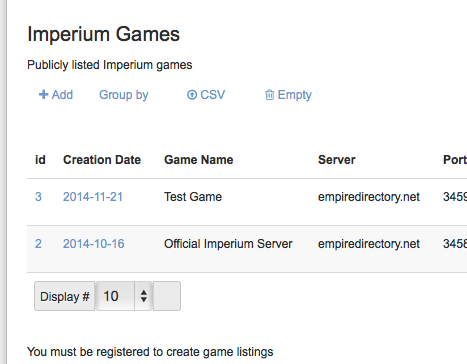Click the CSV upload arrow icon
This screenshot has width=467, height=364.
(x=192, y=95)
